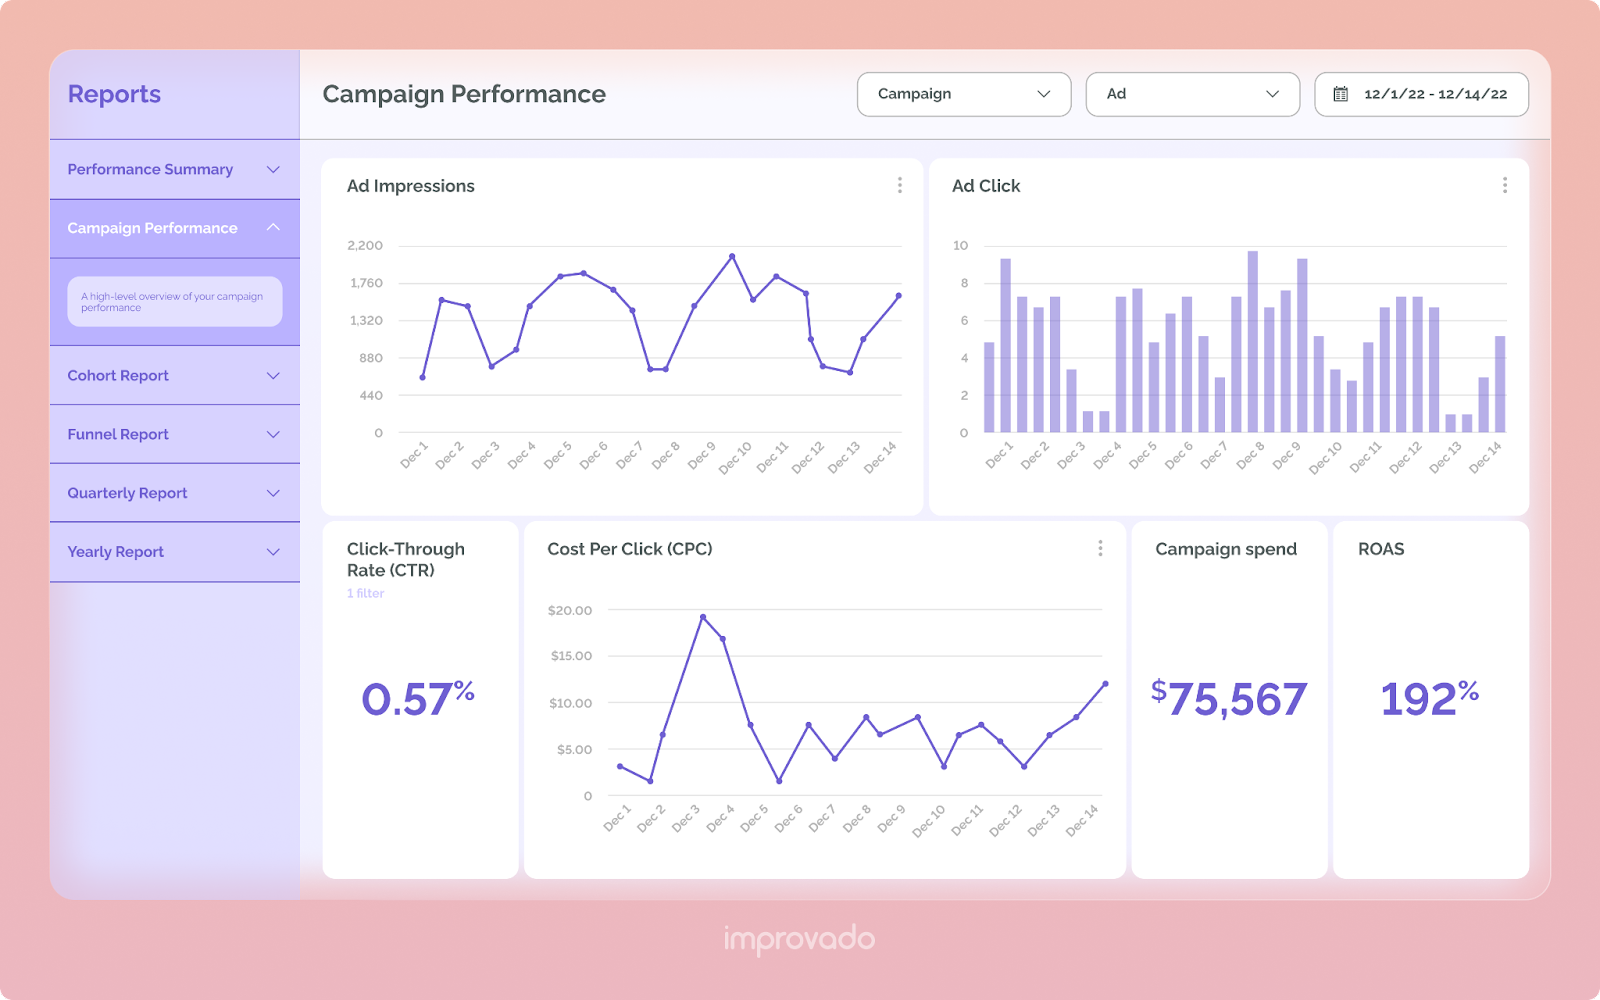Click the campaign overview description box
This screenshot has width=1600, height=1000.
(174, 302)
